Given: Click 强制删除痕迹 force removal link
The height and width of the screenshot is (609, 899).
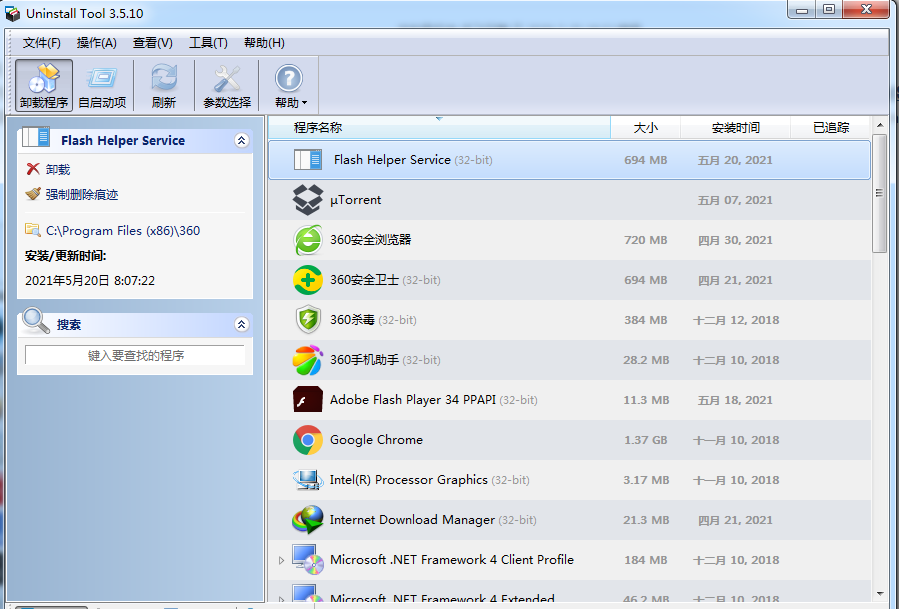Looking at the screenshot, I should coord(82,194).
